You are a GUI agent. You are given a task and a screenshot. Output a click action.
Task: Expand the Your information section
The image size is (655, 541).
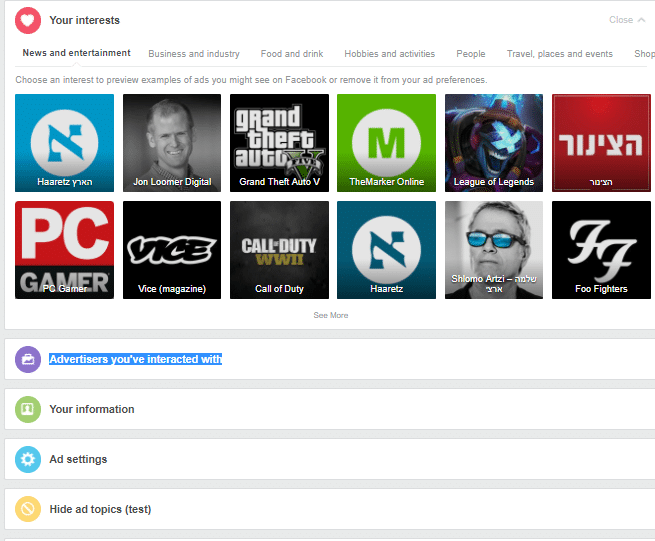pos(330,409)
